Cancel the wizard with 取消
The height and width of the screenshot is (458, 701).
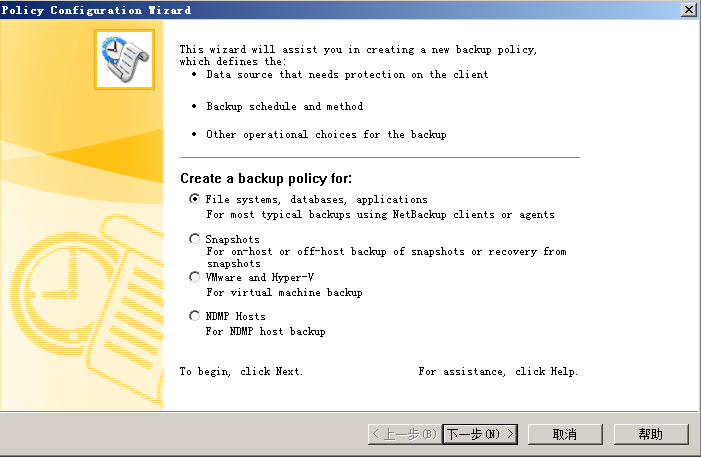565,434
